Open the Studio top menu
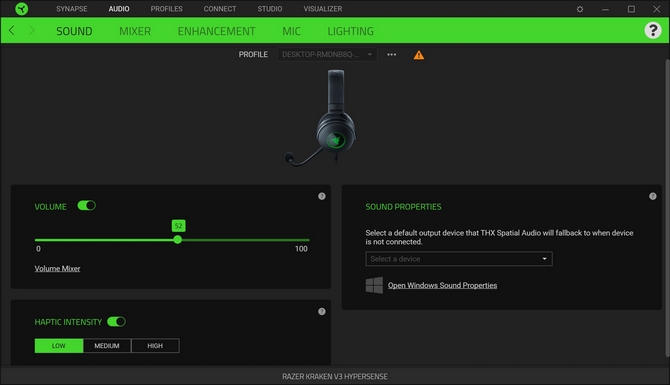This screenshot has height=385, width=670. pyautogui.click(x=270, y=9)
